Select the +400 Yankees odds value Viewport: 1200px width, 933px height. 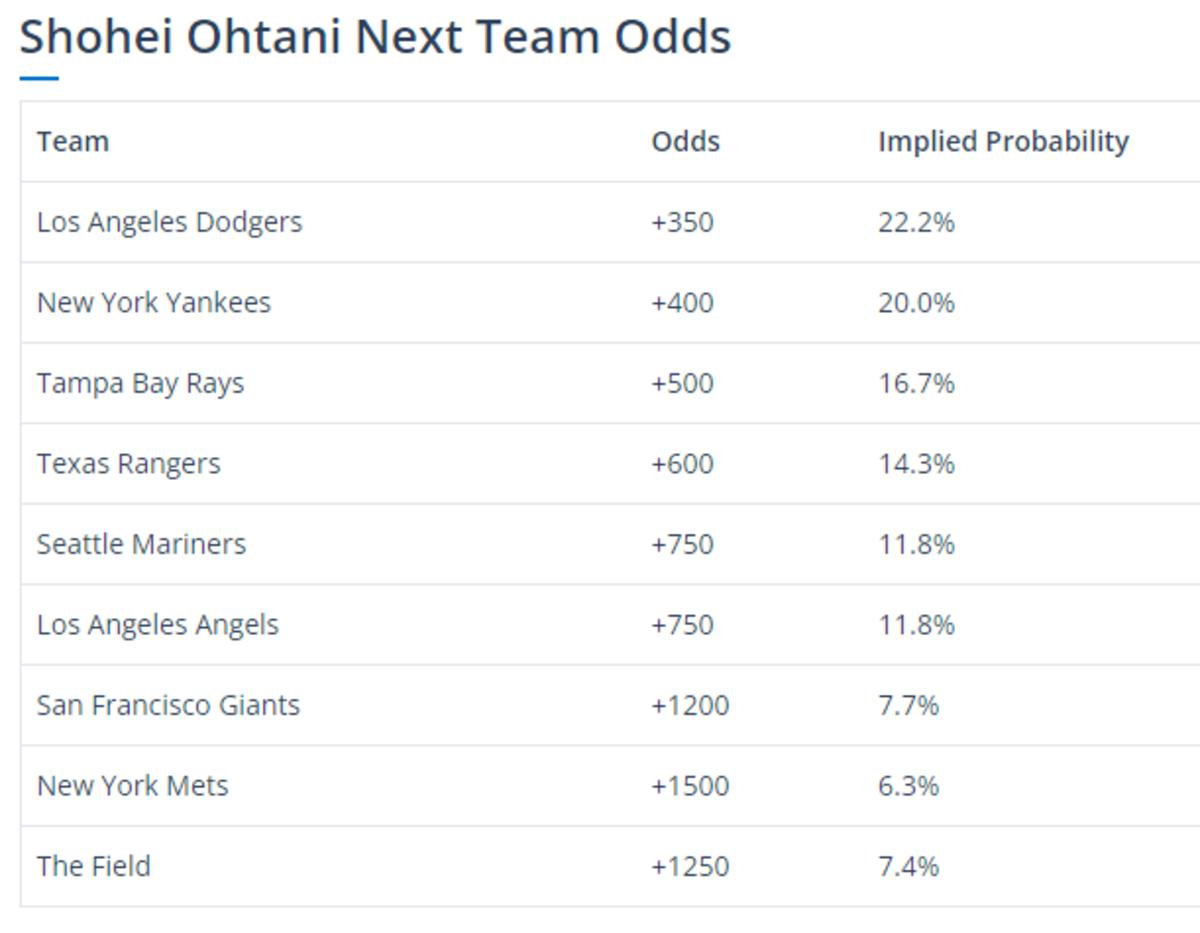[x=682, y=303]
